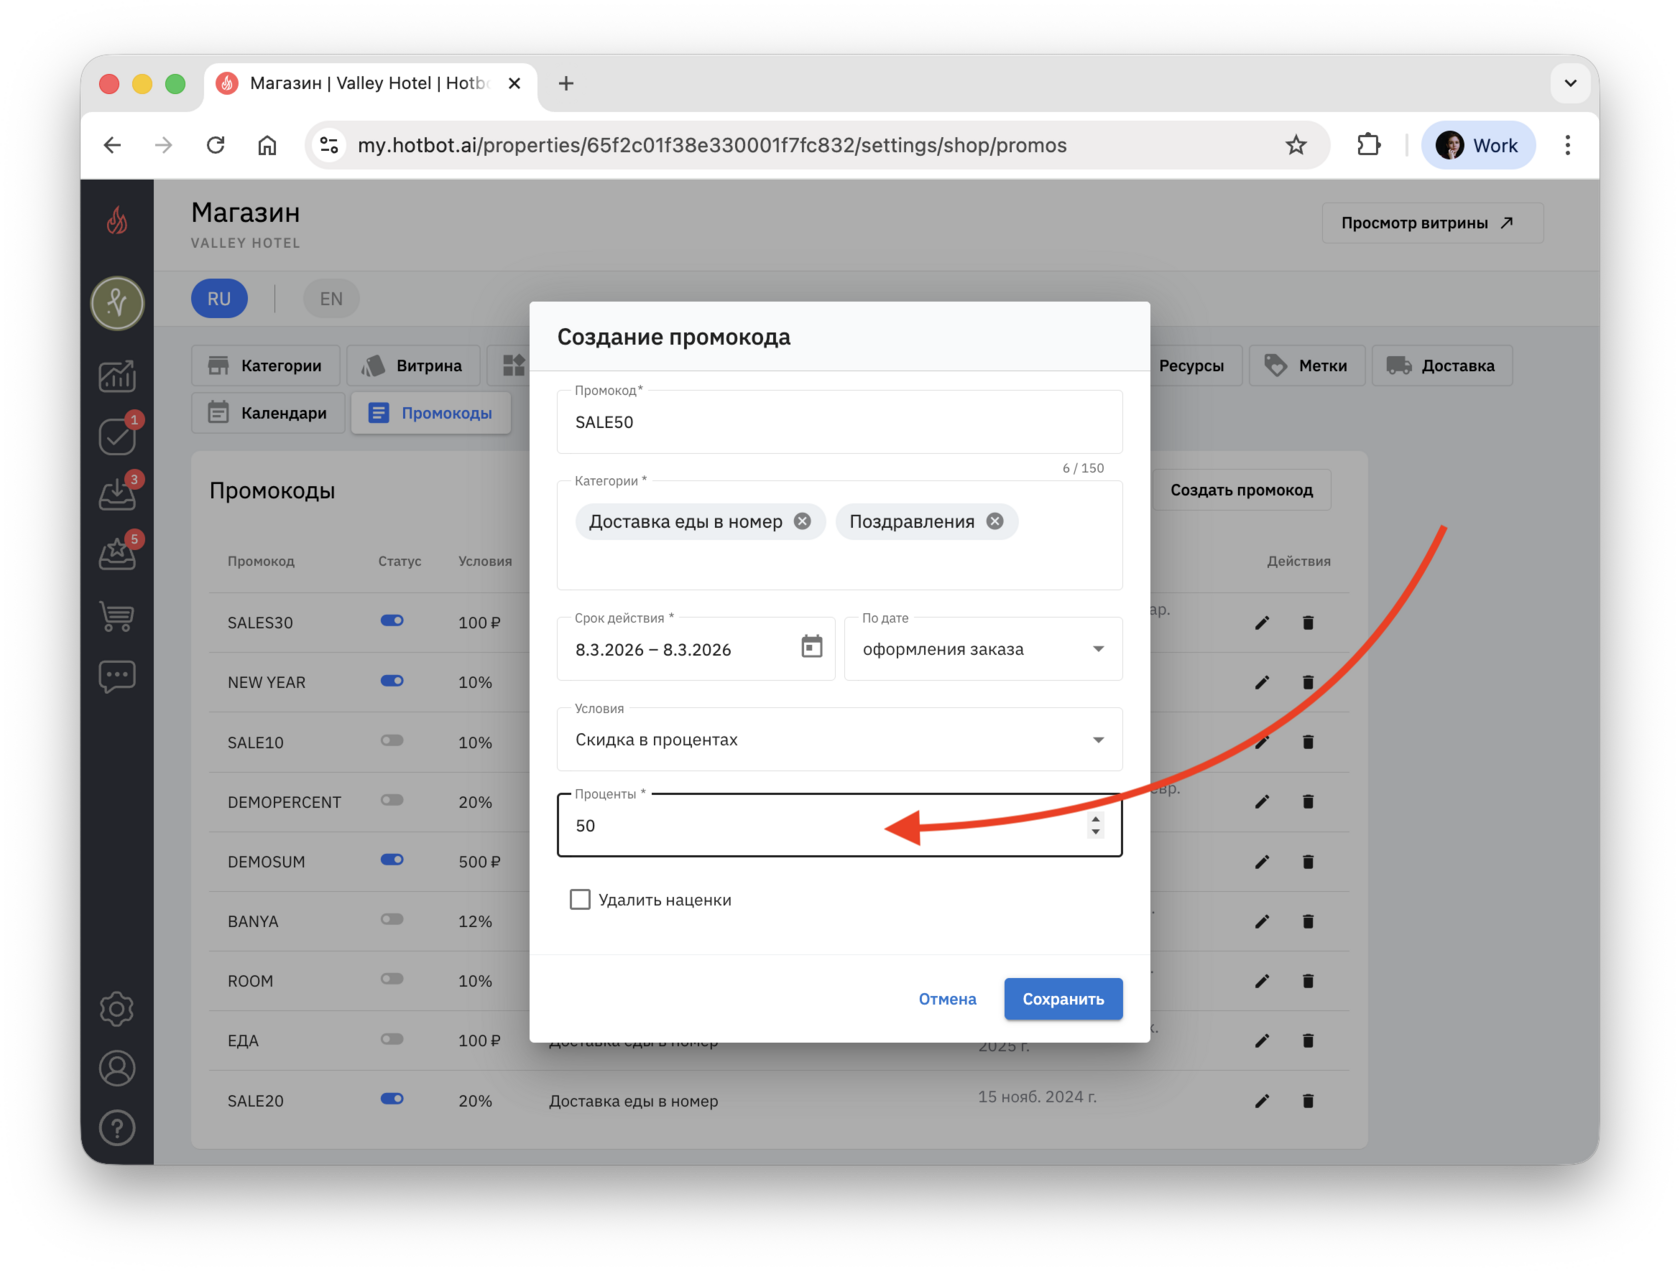Increase the percent value with stepper
Image resolution: width=1680 pixels, height=1271 pixels.
coord(1096,819)
